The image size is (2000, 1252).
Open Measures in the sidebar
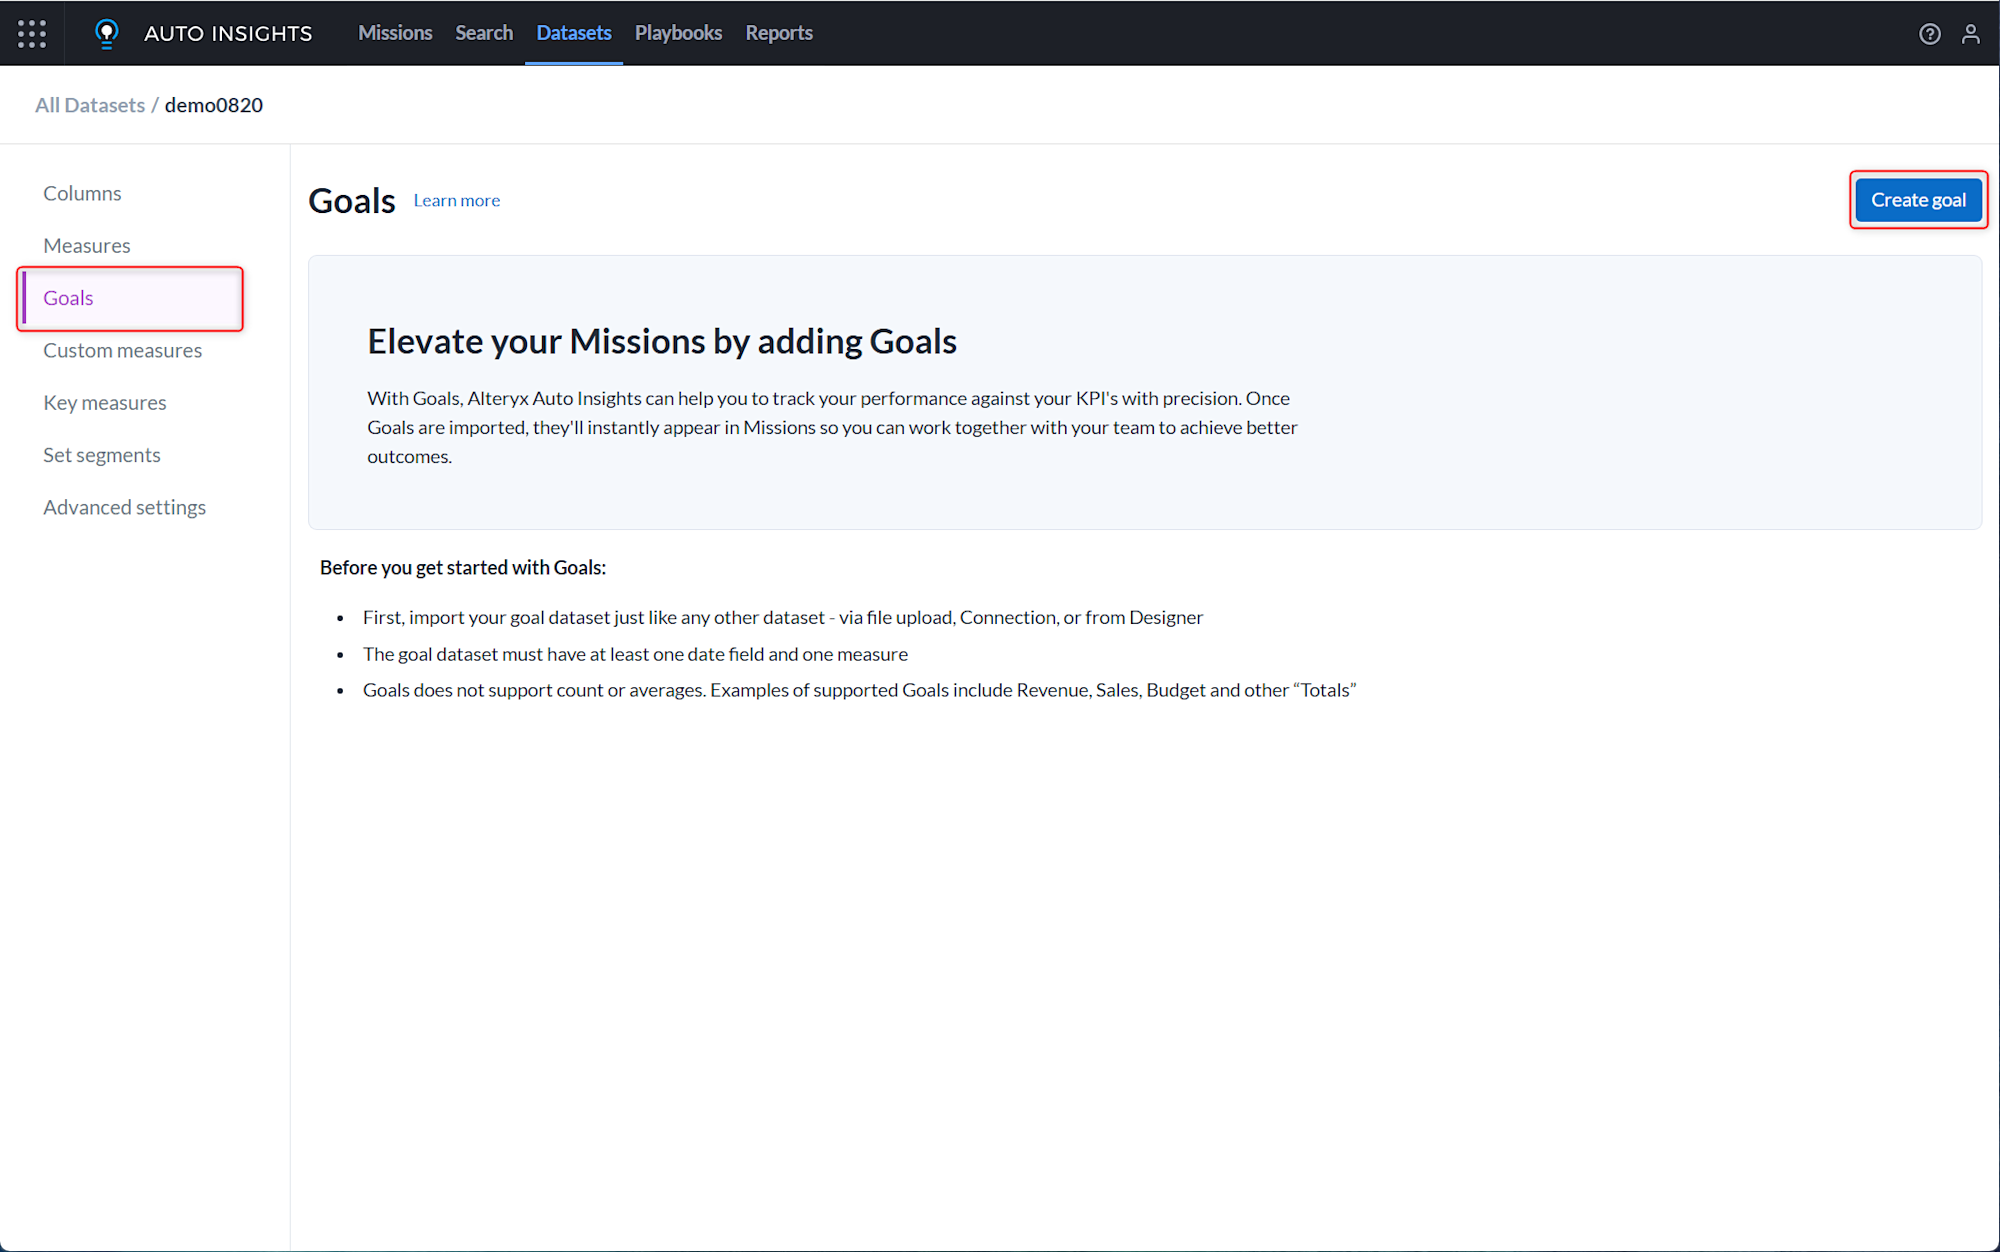(x=87, y=245)
